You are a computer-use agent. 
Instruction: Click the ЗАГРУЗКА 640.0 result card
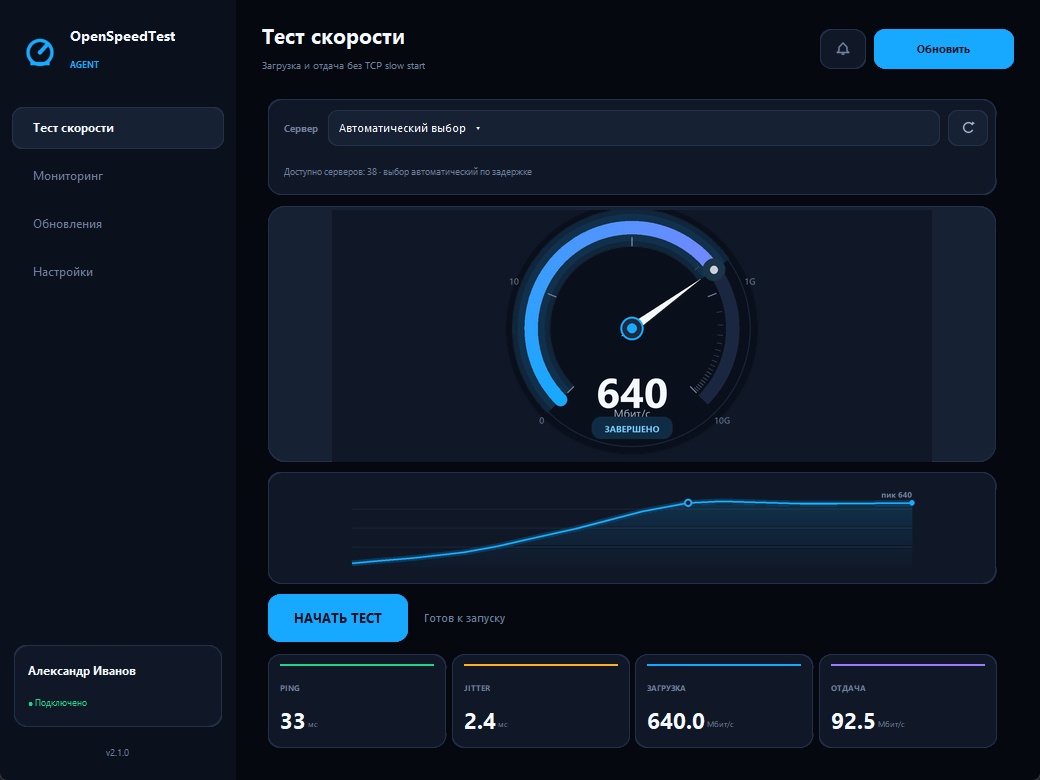tap(724, 701)
